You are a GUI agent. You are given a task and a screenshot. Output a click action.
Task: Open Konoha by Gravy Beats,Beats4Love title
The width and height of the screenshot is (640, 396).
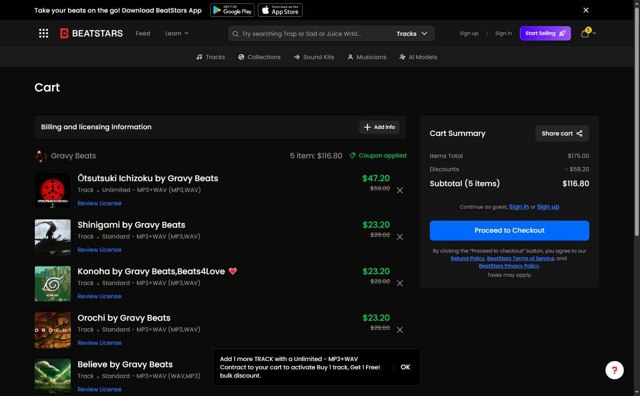151,271
